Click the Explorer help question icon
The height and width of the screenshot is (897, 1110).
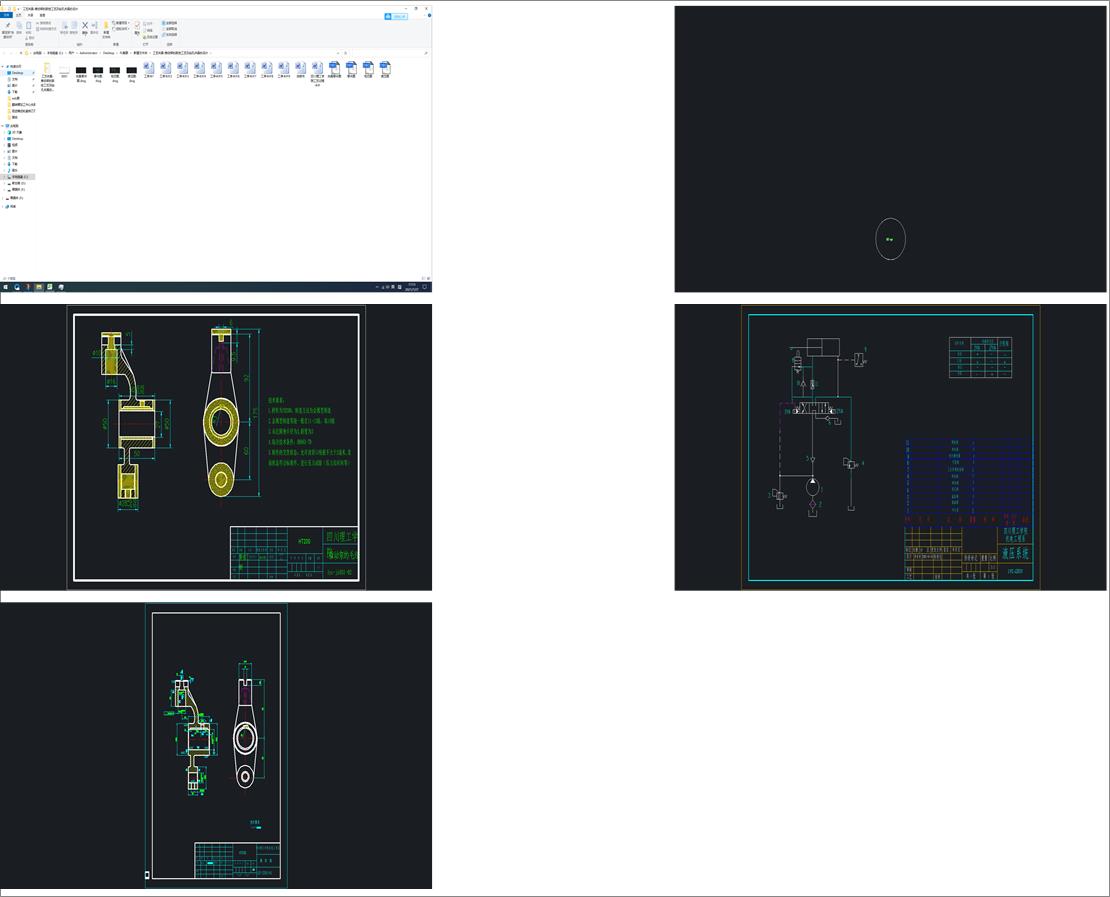point(429,16)
